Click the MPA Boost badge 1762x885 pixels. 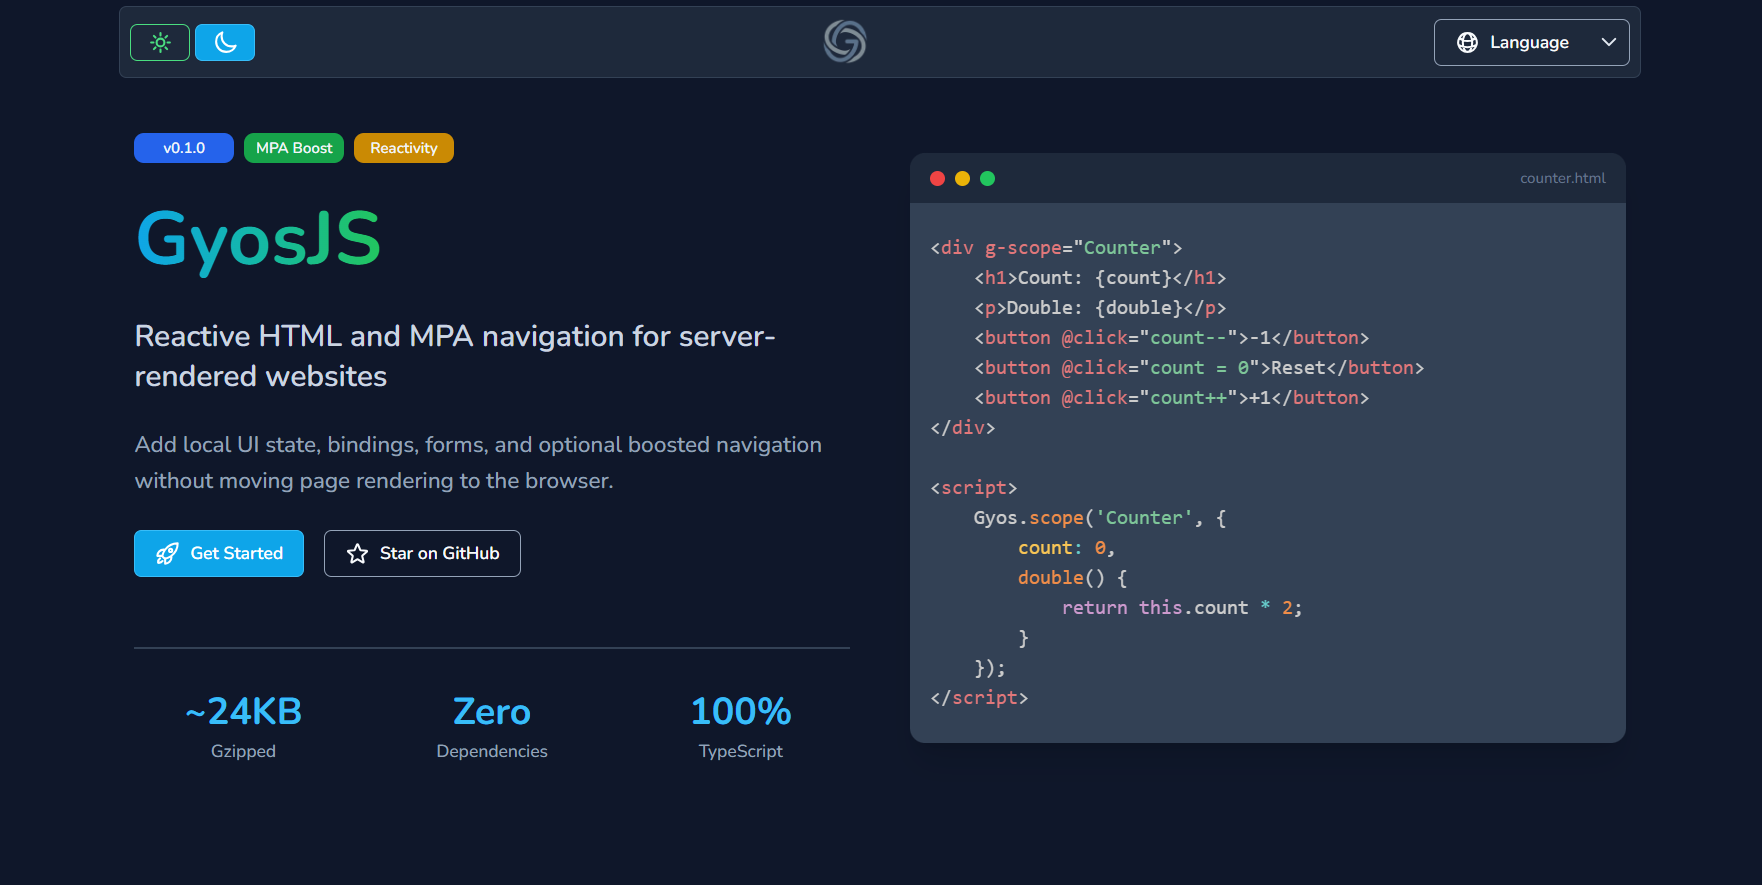point(294,148)
